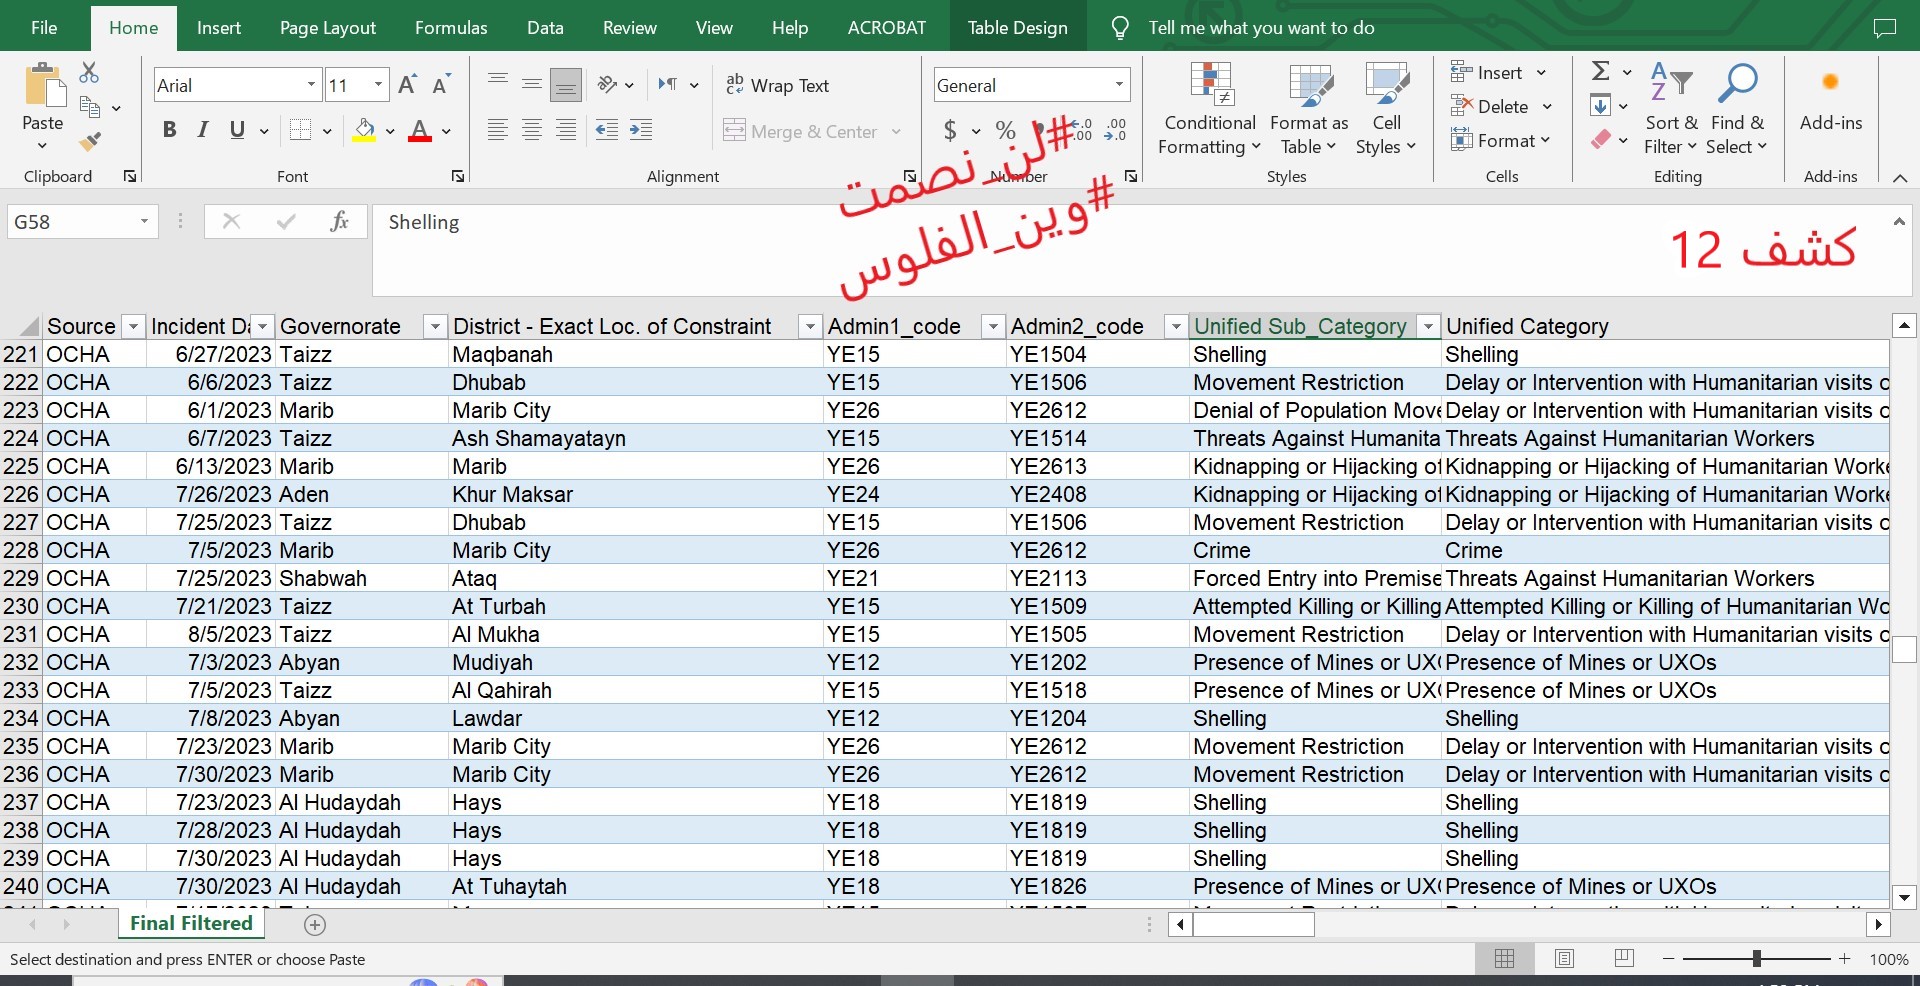The height and width of the screenshot is (986, 1920).
Task: Switch to the Formulas ribbon tab
Action: point(451,28)
